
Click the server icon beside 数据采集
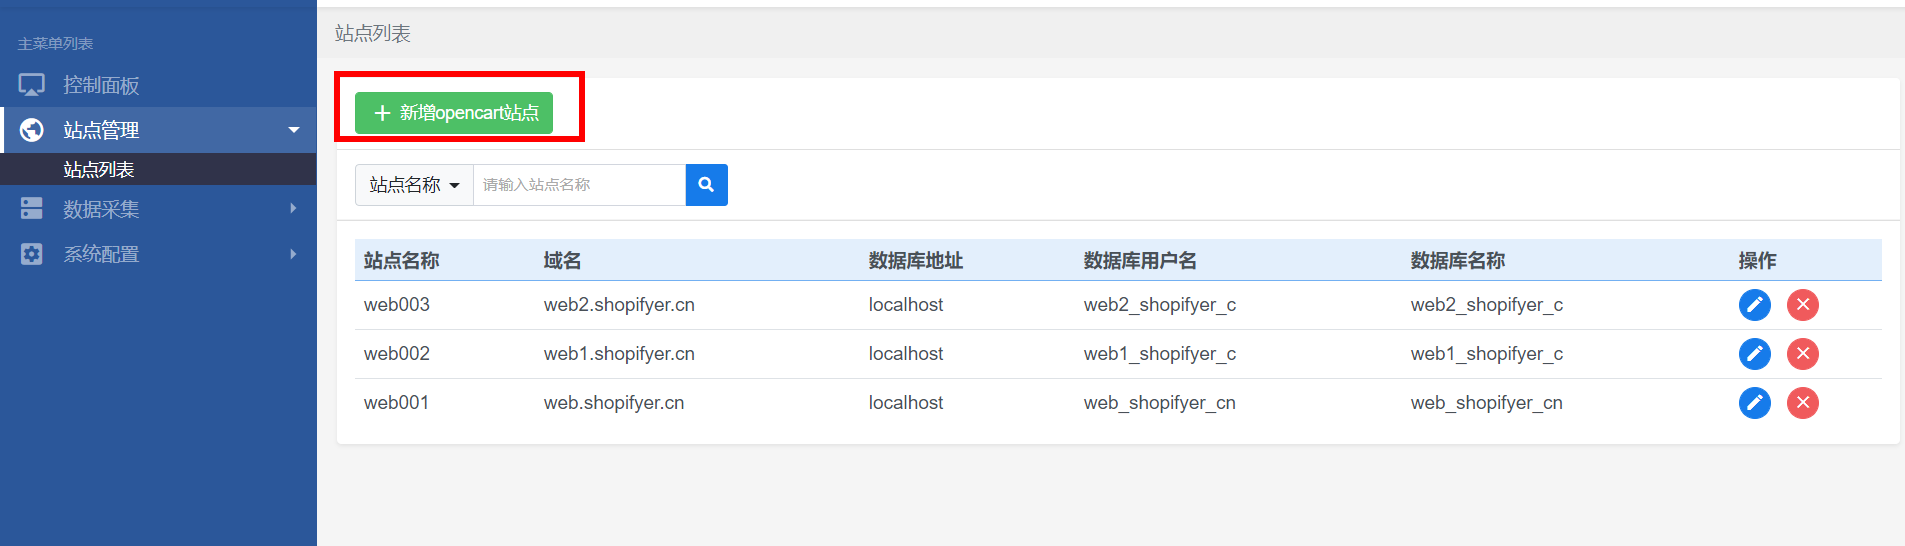(32, 208)
